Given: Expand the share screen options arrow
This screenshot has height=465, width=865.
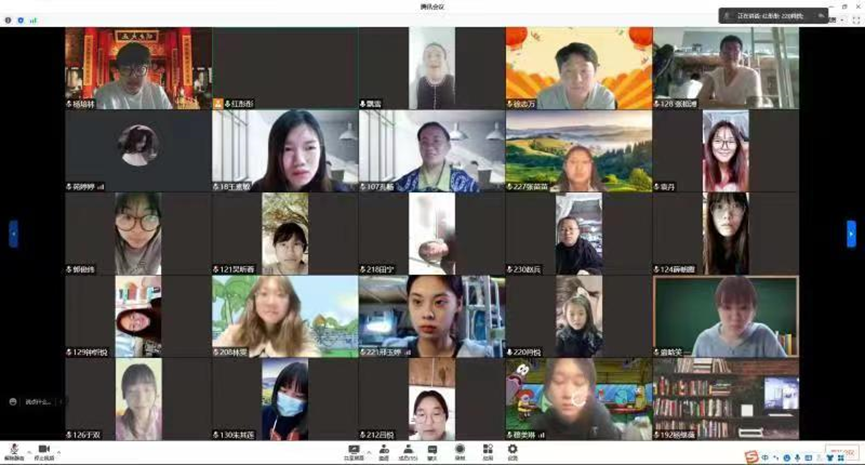Looking at the screenshot, I should (x=368, y=450).
